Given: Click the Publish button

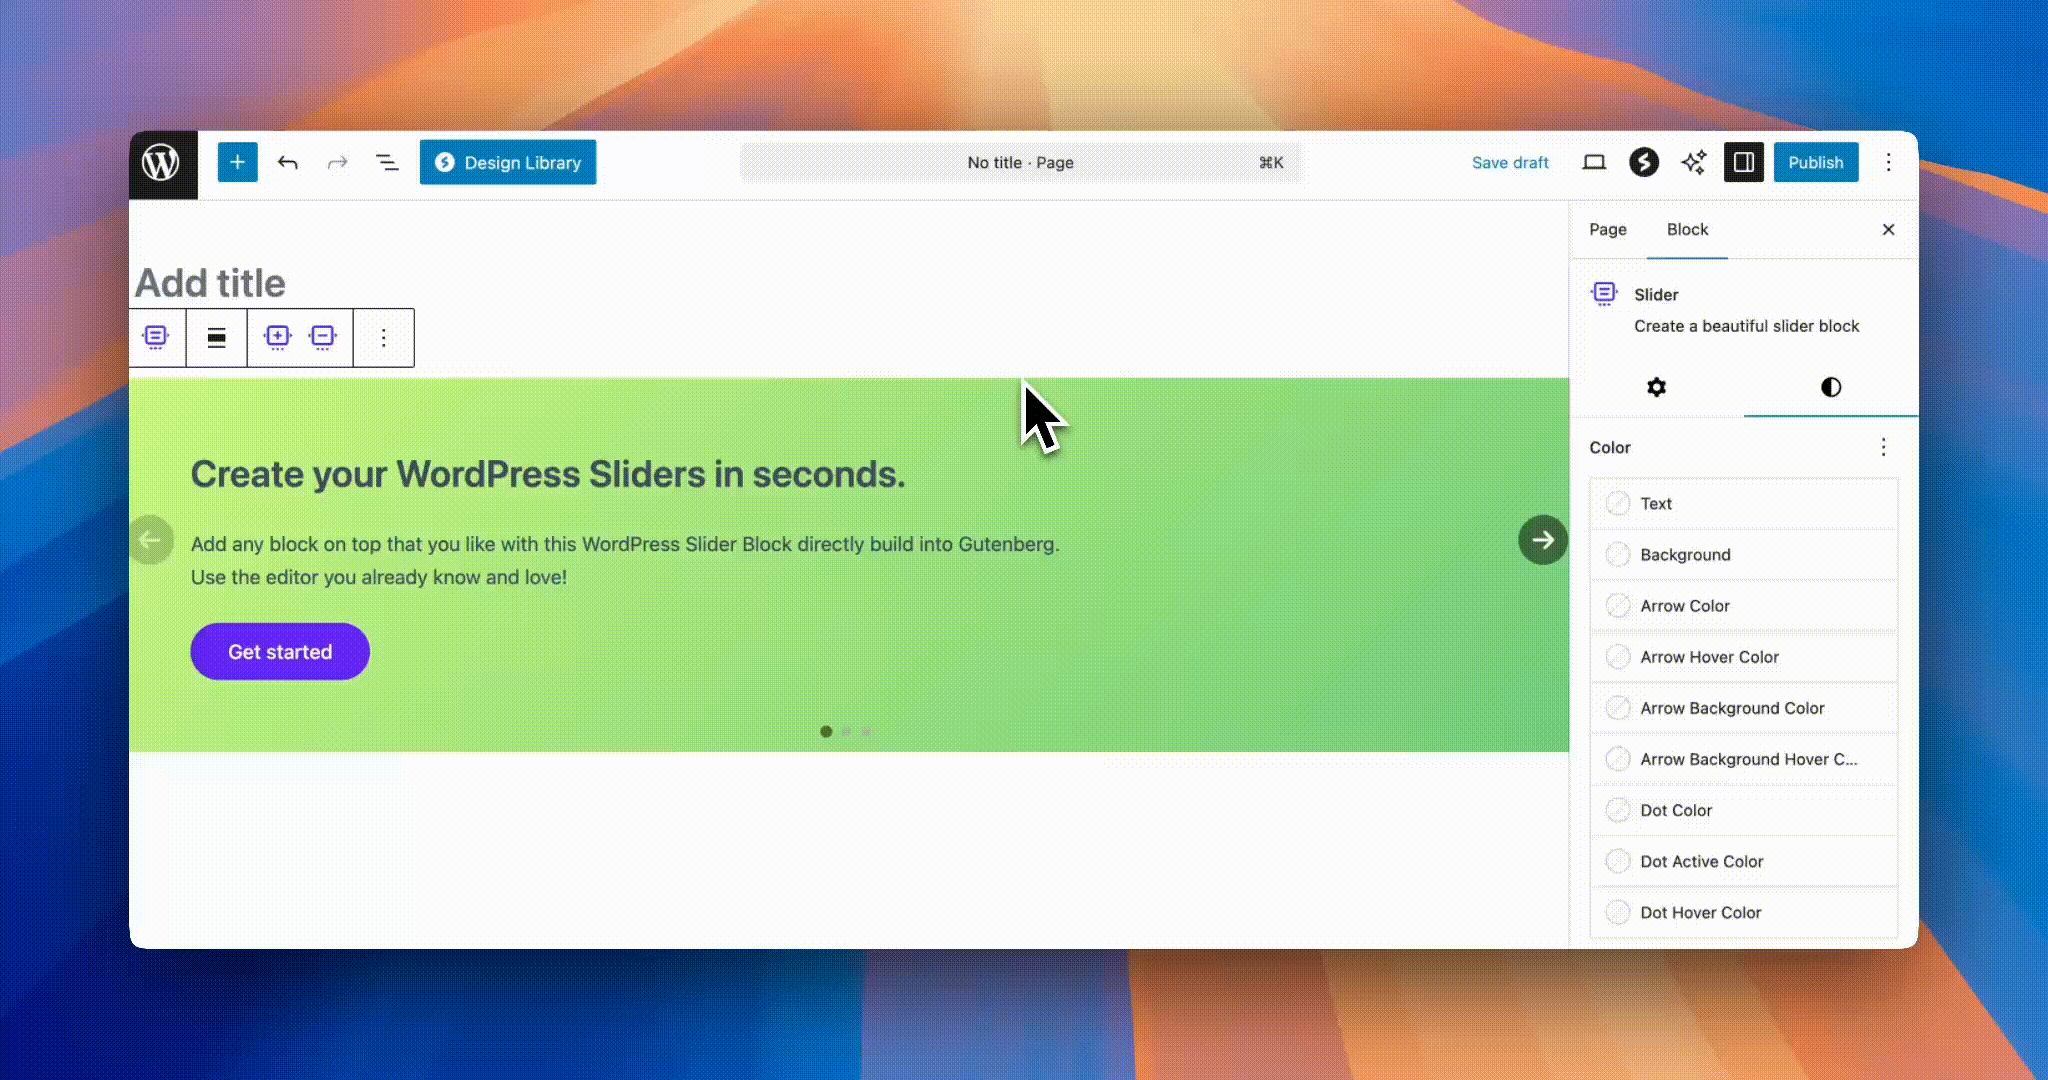Looking at the screenshot, I should click(x=1815, y=163).
